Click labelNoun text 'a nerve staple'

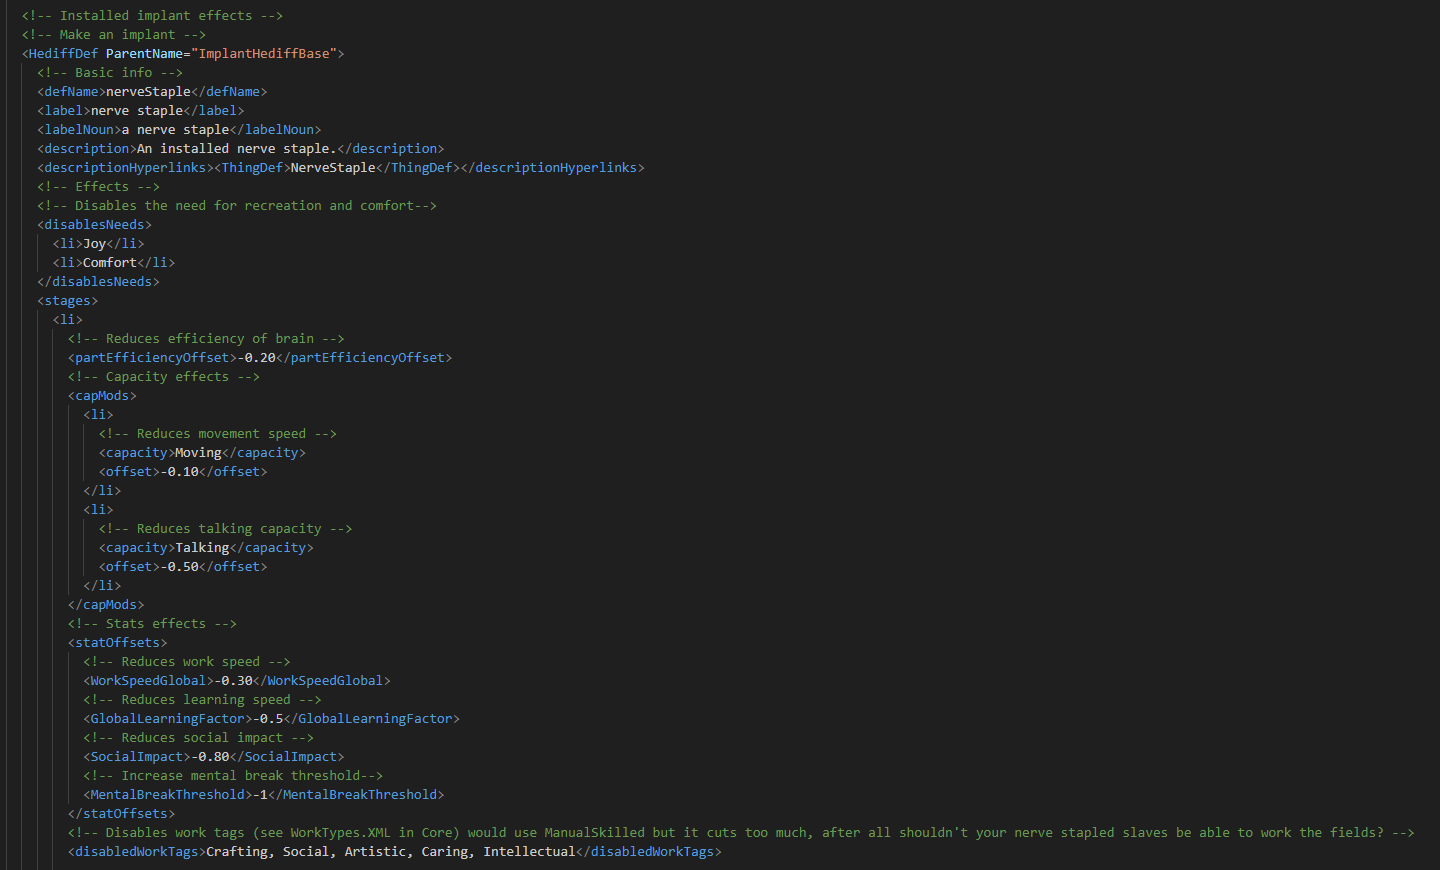tap(175, 130)
